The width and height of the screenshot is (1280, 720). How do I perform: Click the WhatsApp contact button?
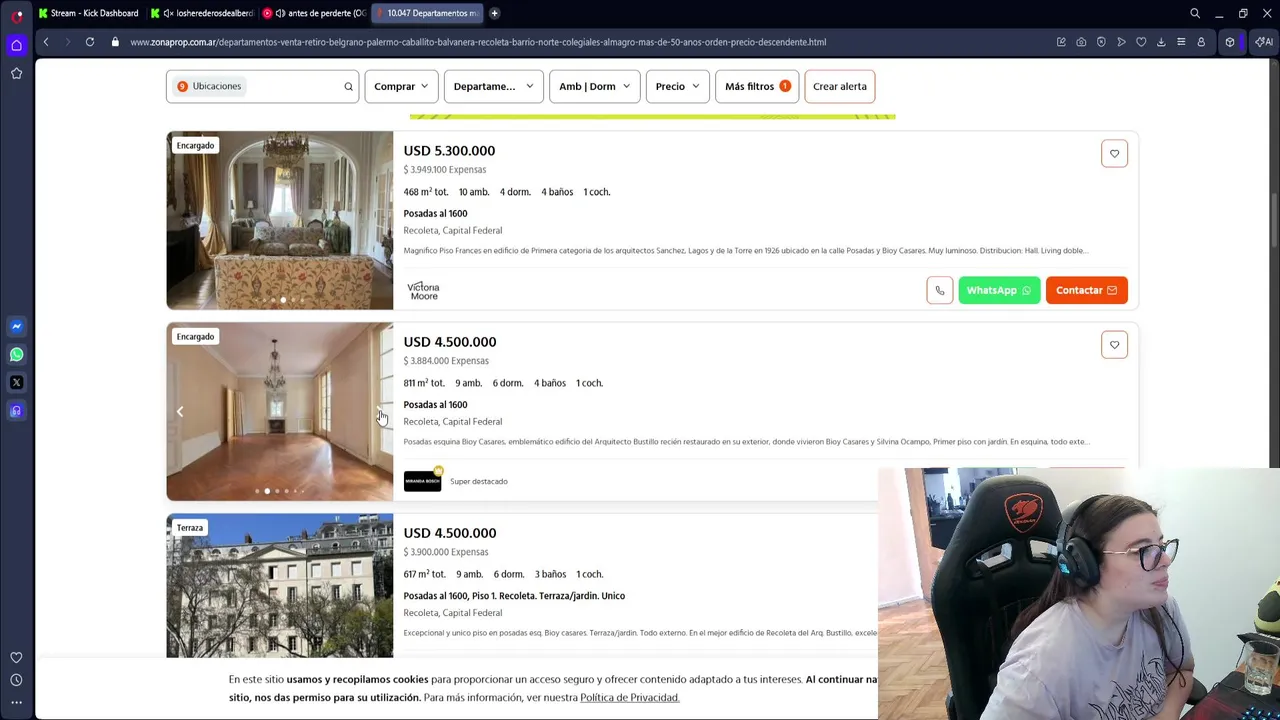point(999,290)
